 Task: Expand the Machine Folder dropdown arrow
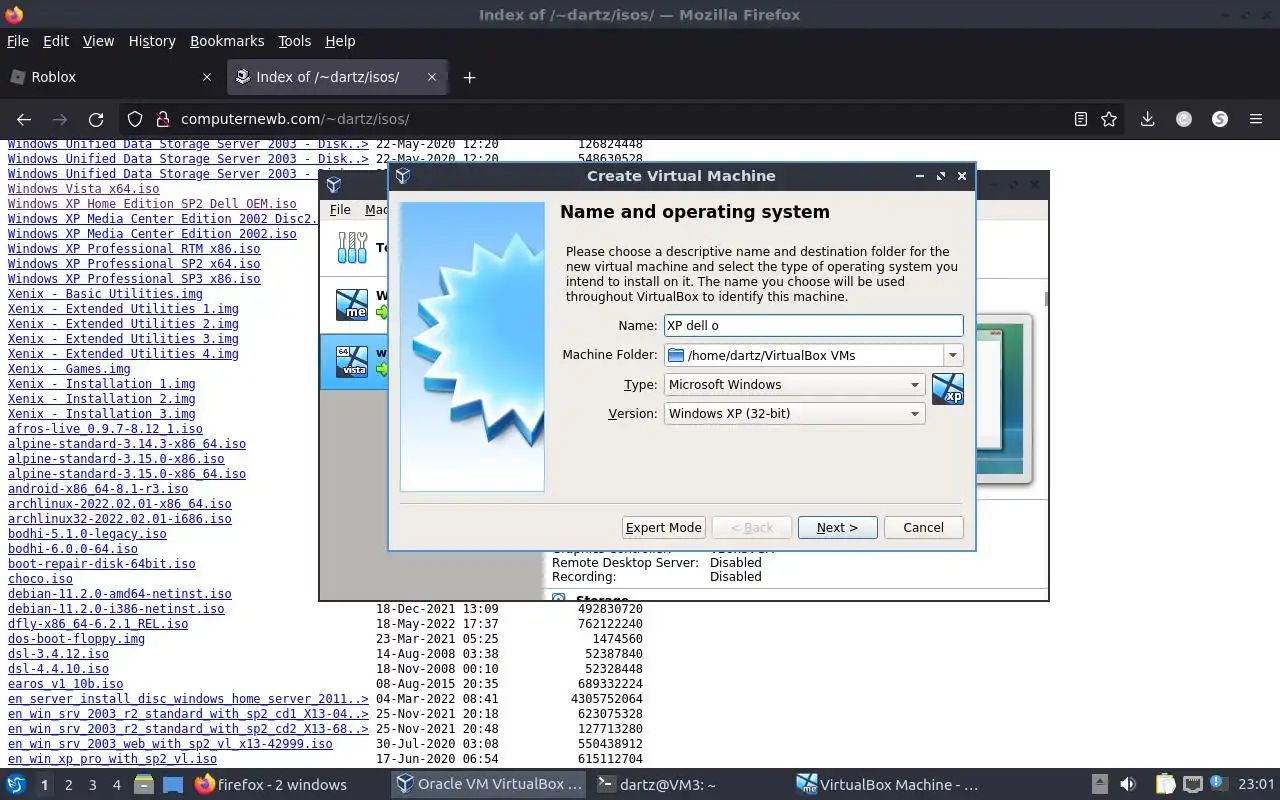[953, 355]
